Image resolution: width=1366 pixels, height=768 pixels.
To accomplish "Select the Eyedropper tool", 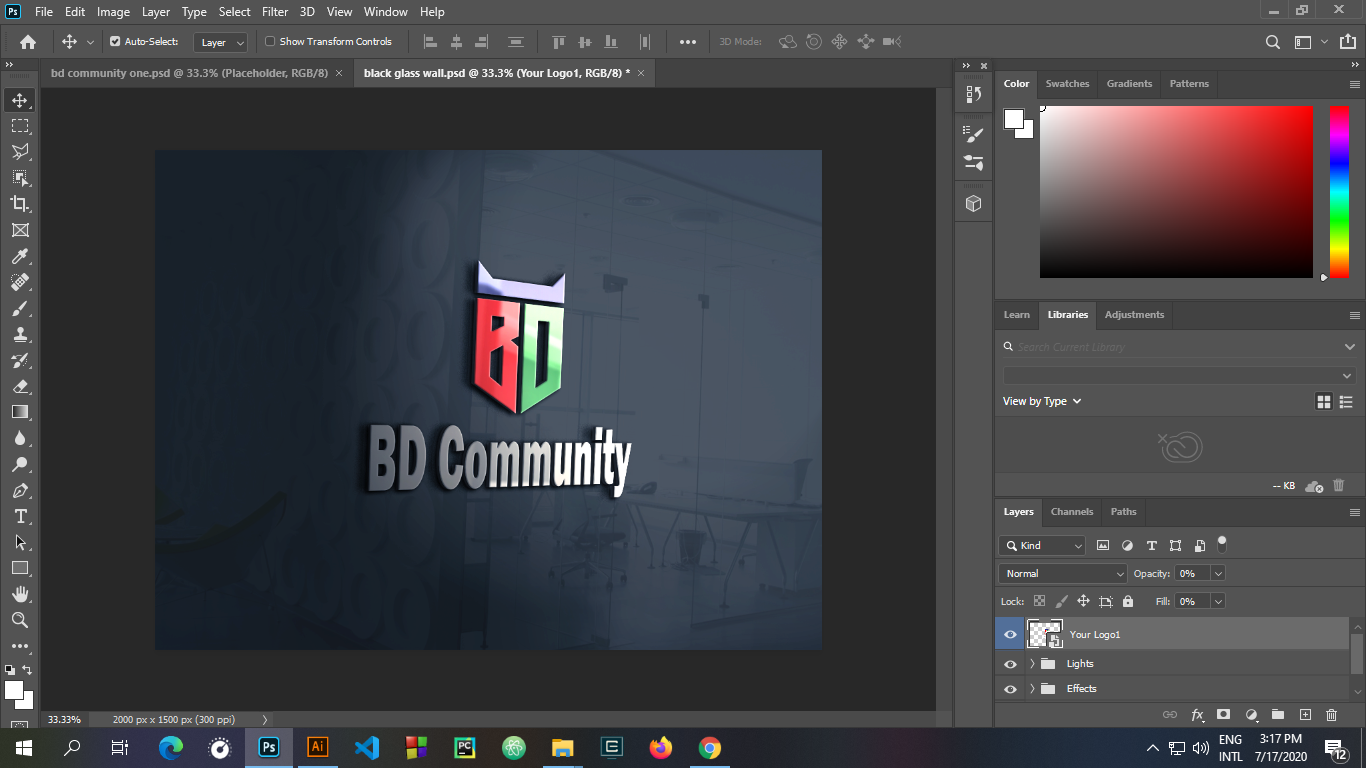I will pyautogui.click(x=20, y=257).
